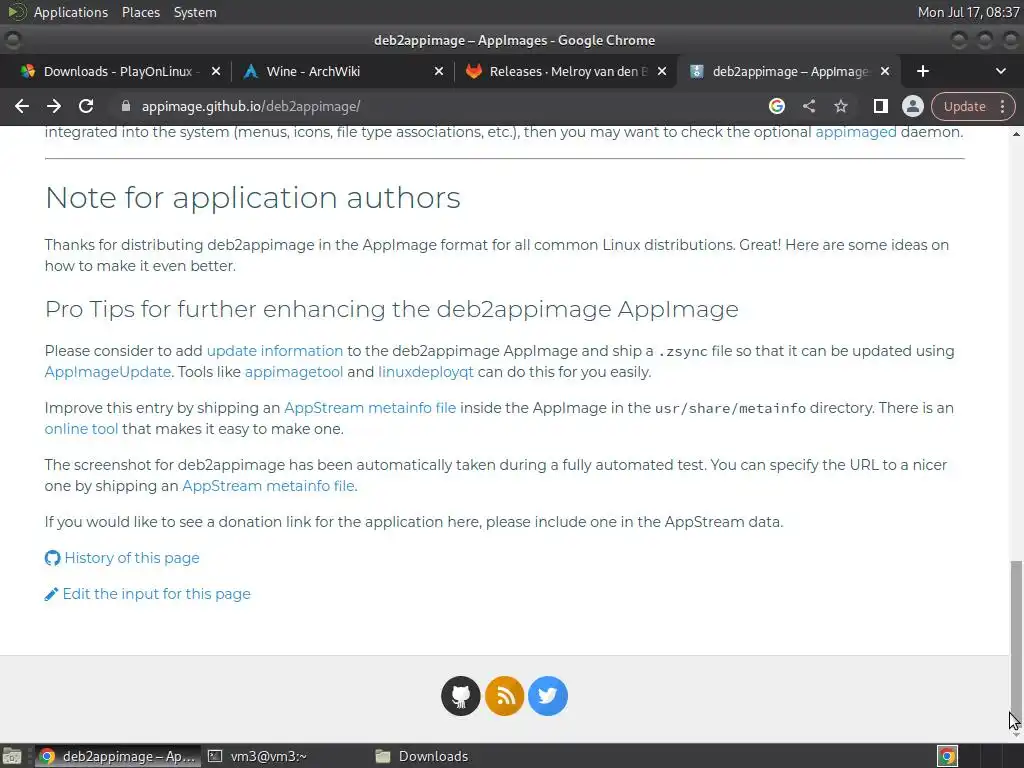The image size is (1024, 768).
Task: Click the lock site information icon
Action: [x=126, y=106]
